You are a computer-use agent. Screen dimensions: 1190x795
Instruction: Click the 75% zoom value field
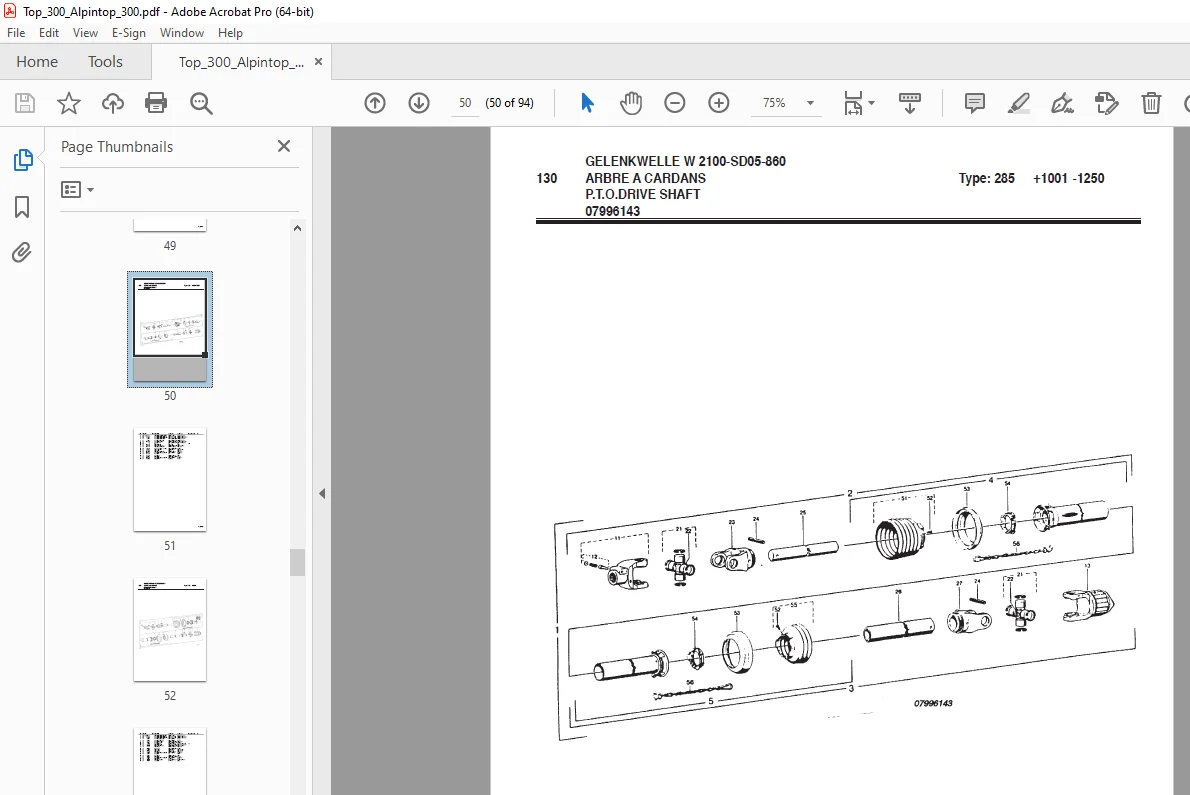pyautogui.click(x=774, y=102)
